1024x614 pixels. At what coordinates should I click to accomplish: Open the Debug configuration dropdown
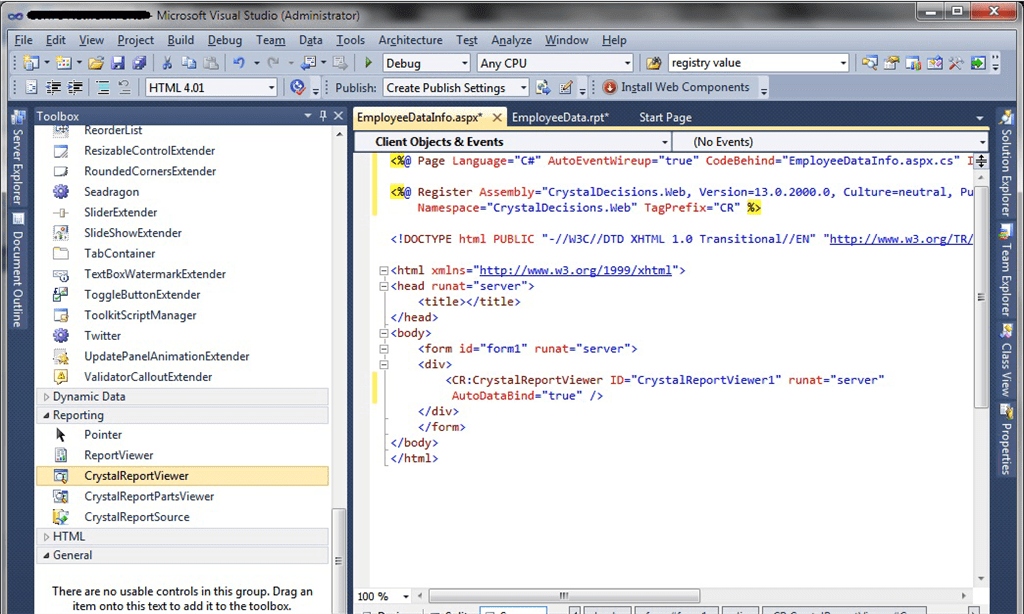(x=425, y=62)
